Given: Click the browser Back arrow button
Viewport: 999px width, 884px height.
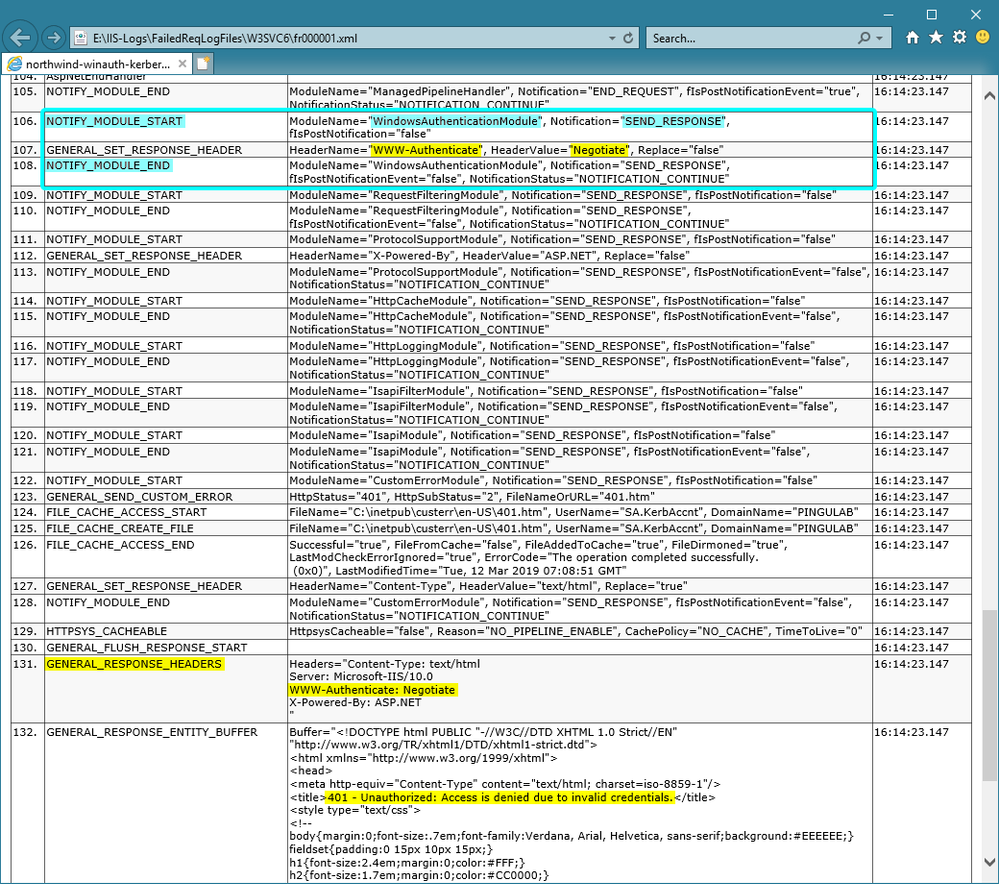Looking at the screenshot, I should click(x=21, y=38).
